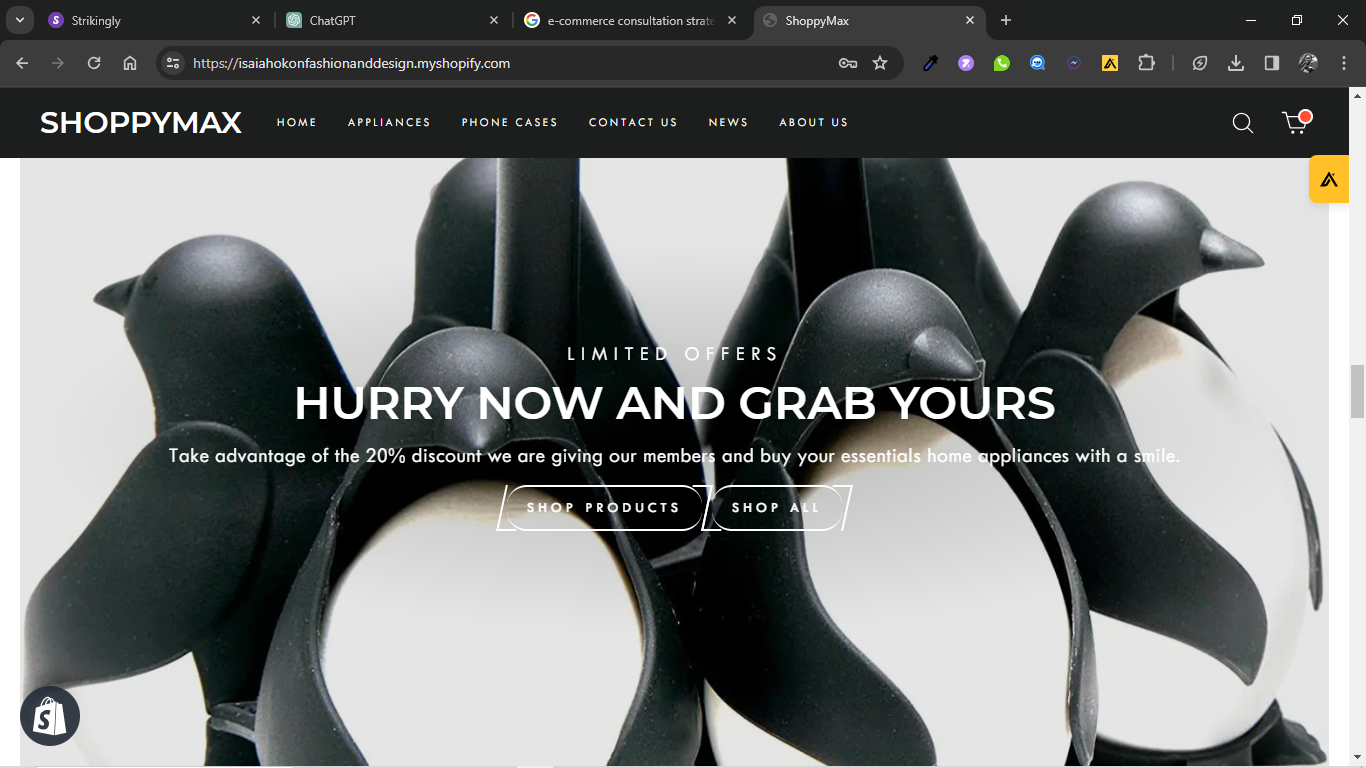Click the blue chat extension icon
The width and height of the screenshot is (1366, 768).
point(1038,63)
